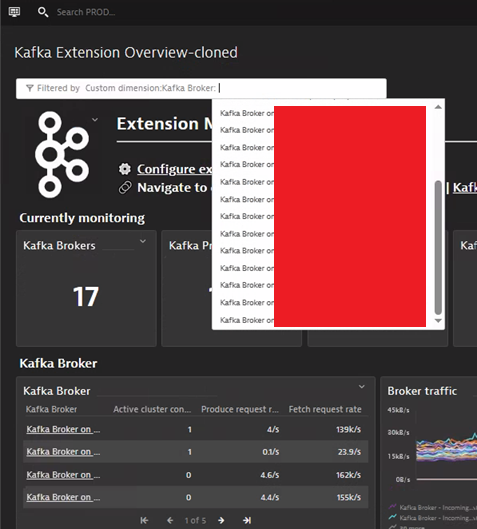This screenshot has width=477, height=529.
Task: Click the 4.4/s produce request rate value
Action: click(270, 497)
